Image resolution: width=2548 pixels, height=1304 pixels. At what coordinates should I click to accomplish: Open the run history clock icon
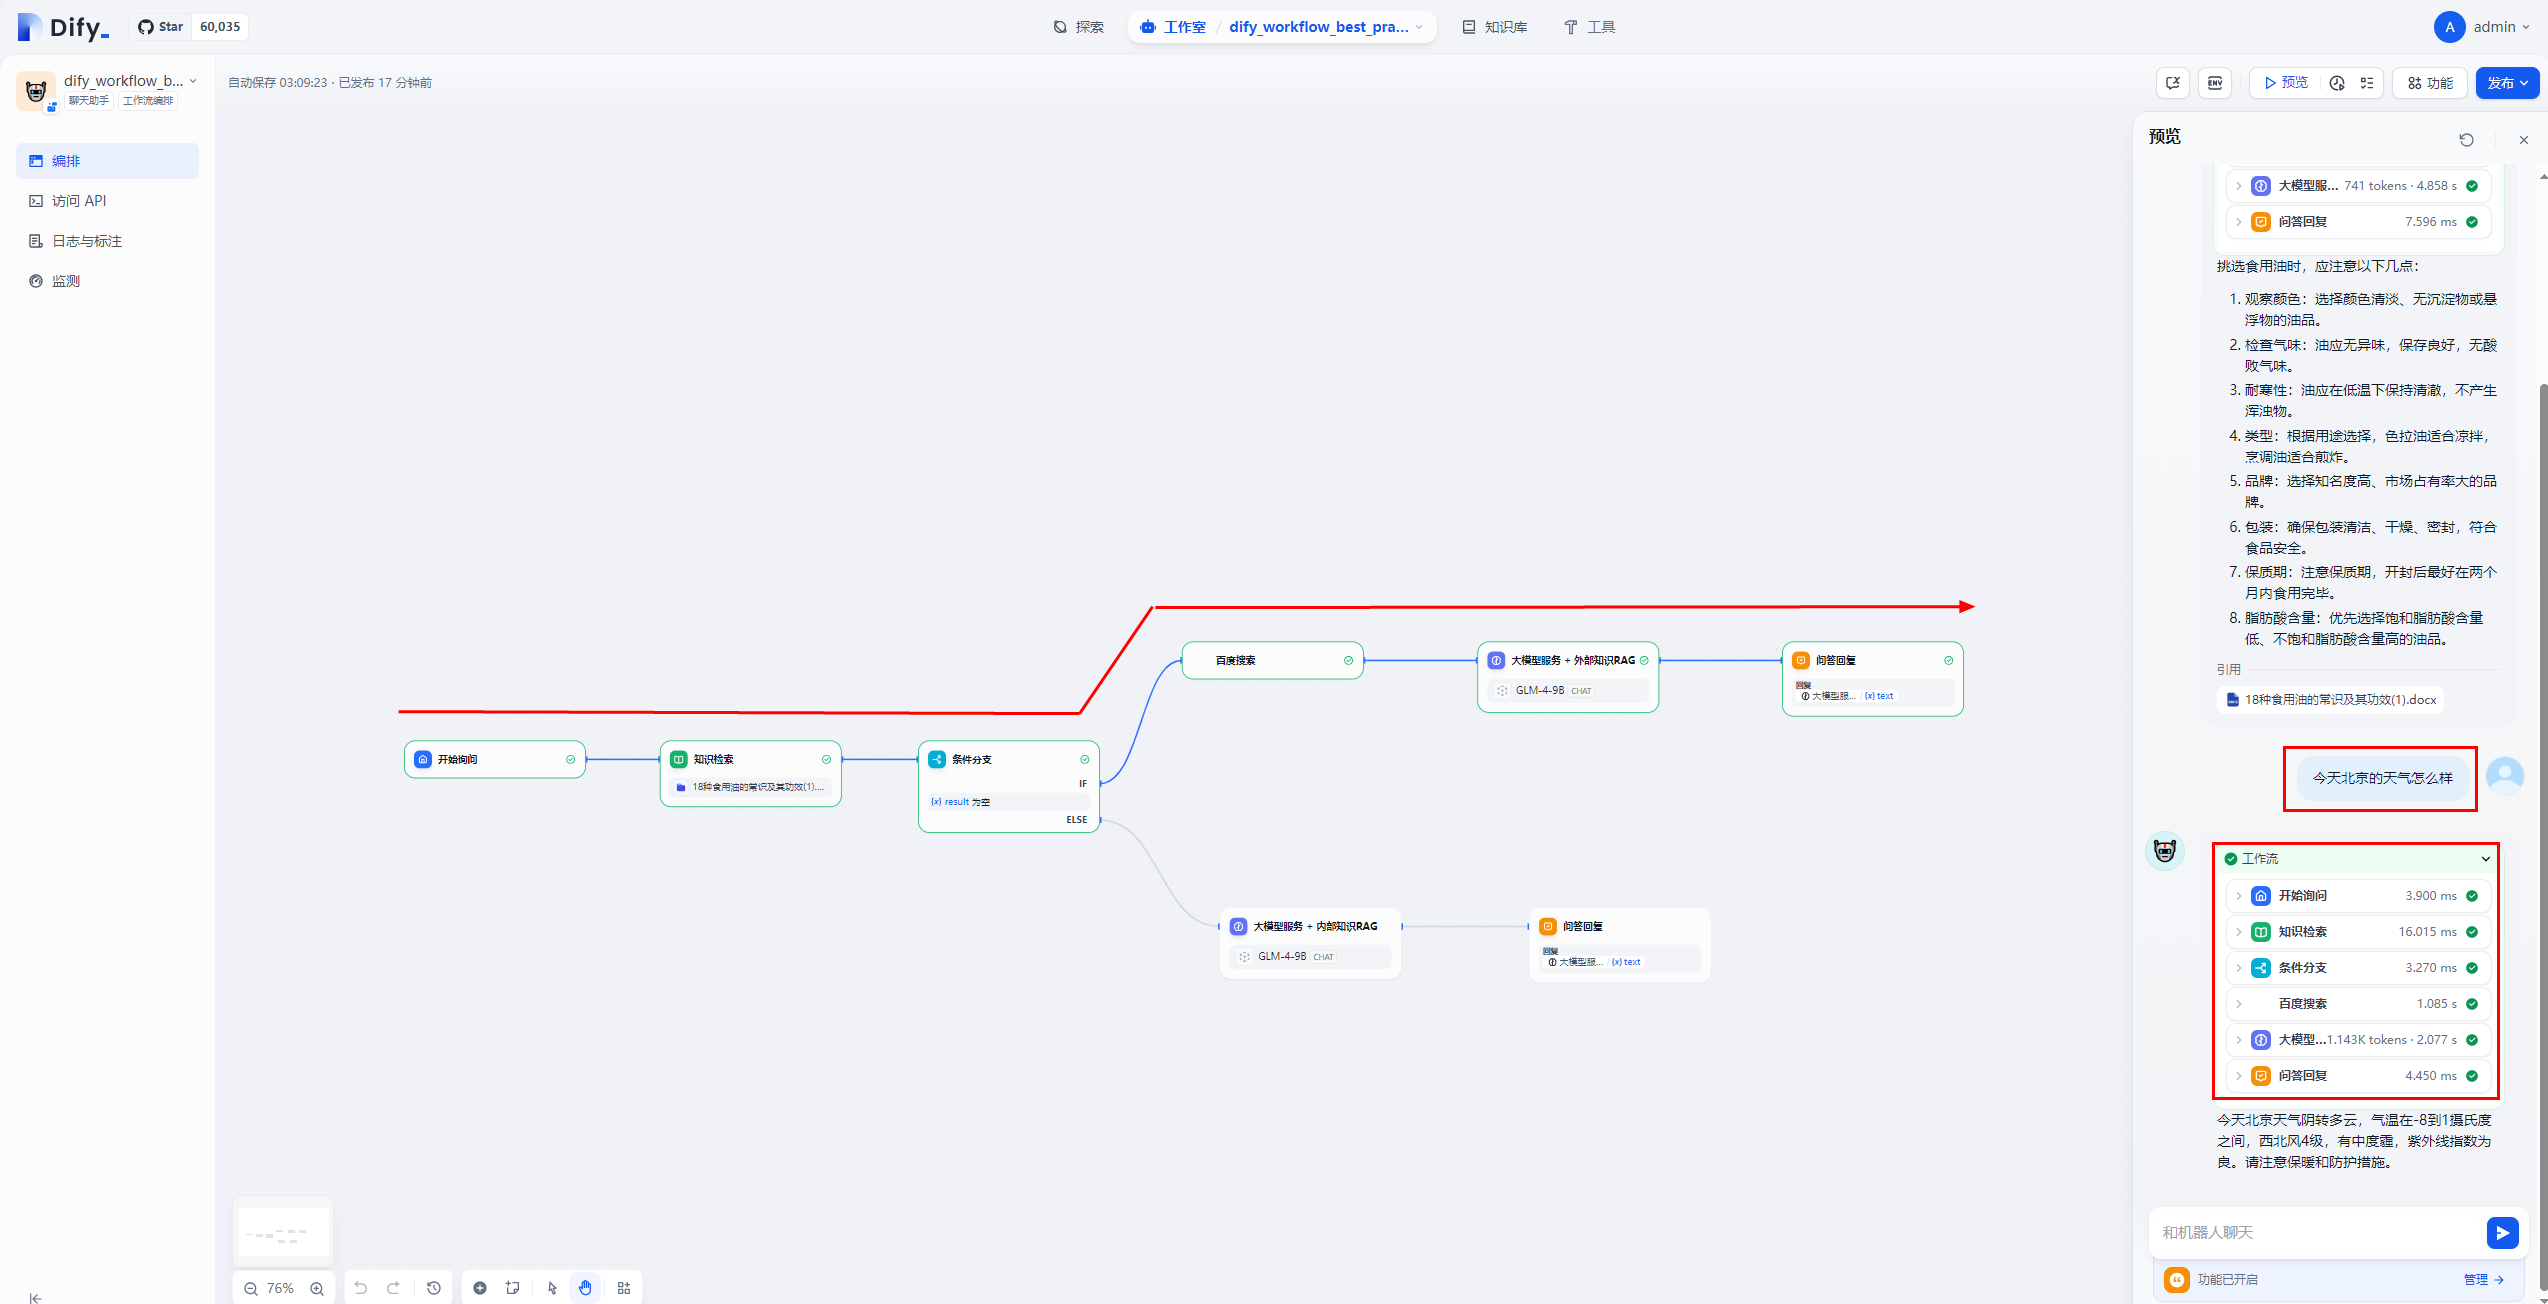coord(2337,83)
